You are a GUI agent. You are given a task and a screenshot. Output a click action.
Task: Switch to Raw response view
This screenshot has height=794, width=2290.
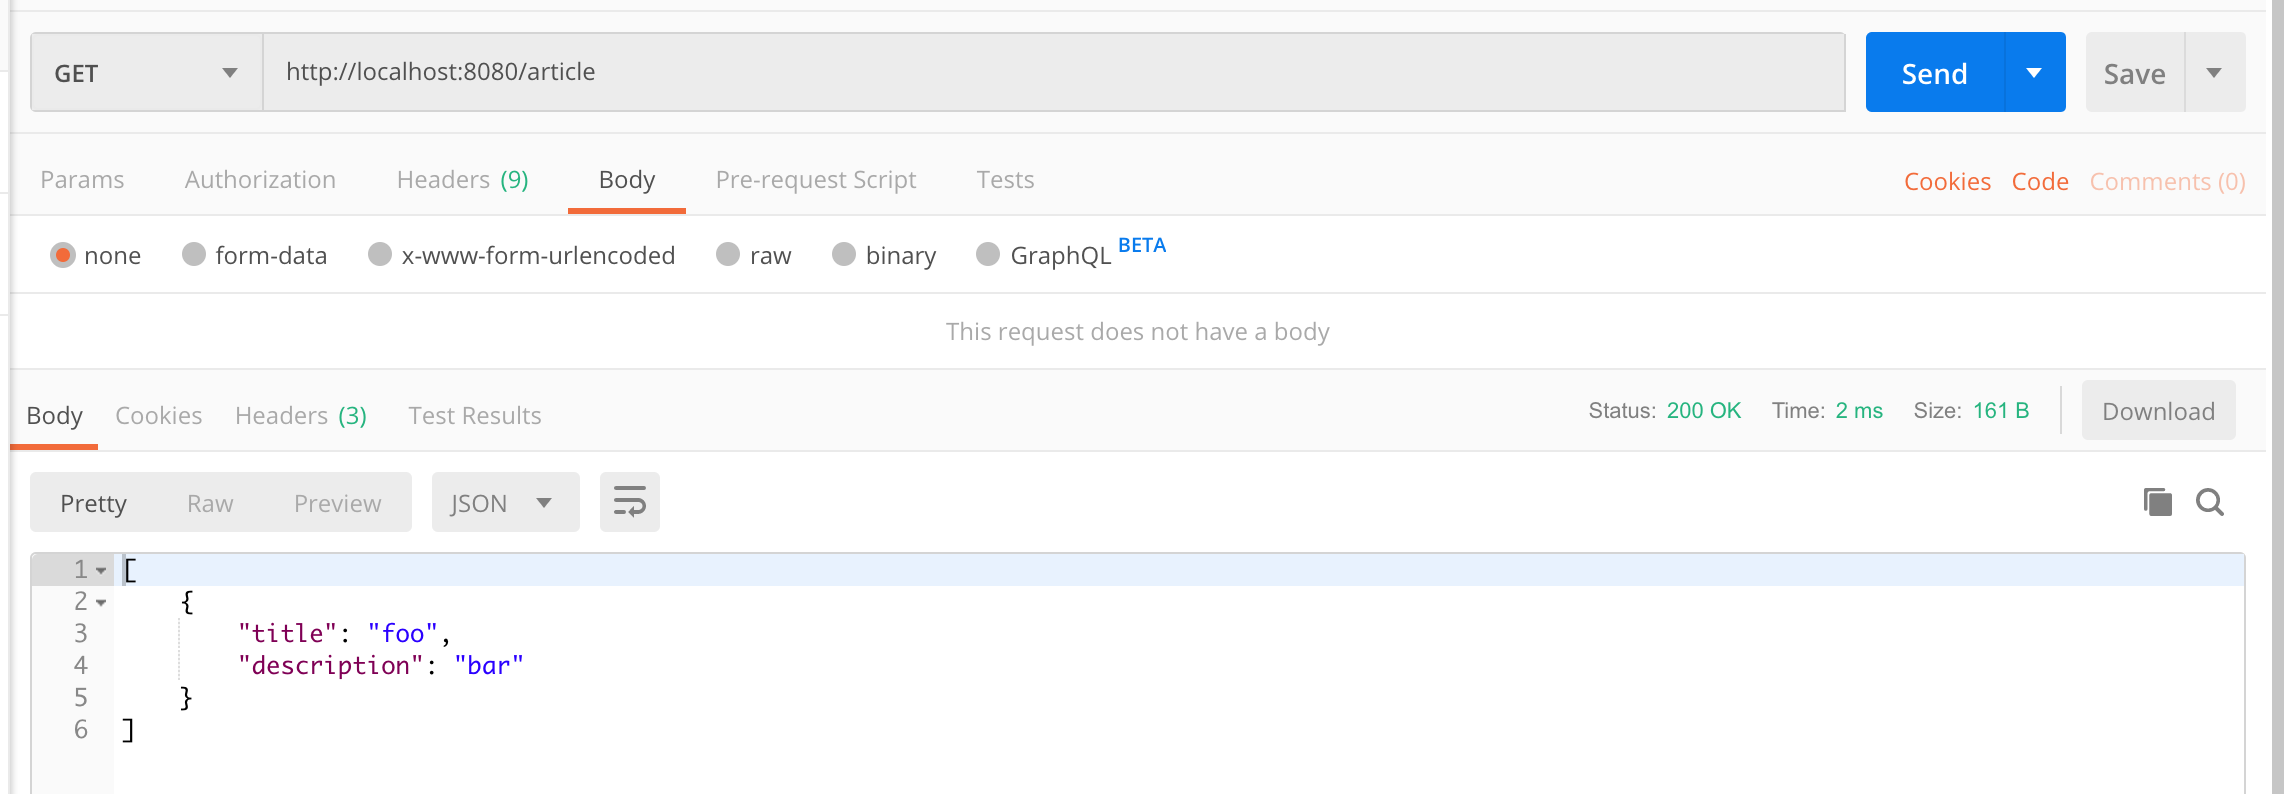(x=210, y=504)
